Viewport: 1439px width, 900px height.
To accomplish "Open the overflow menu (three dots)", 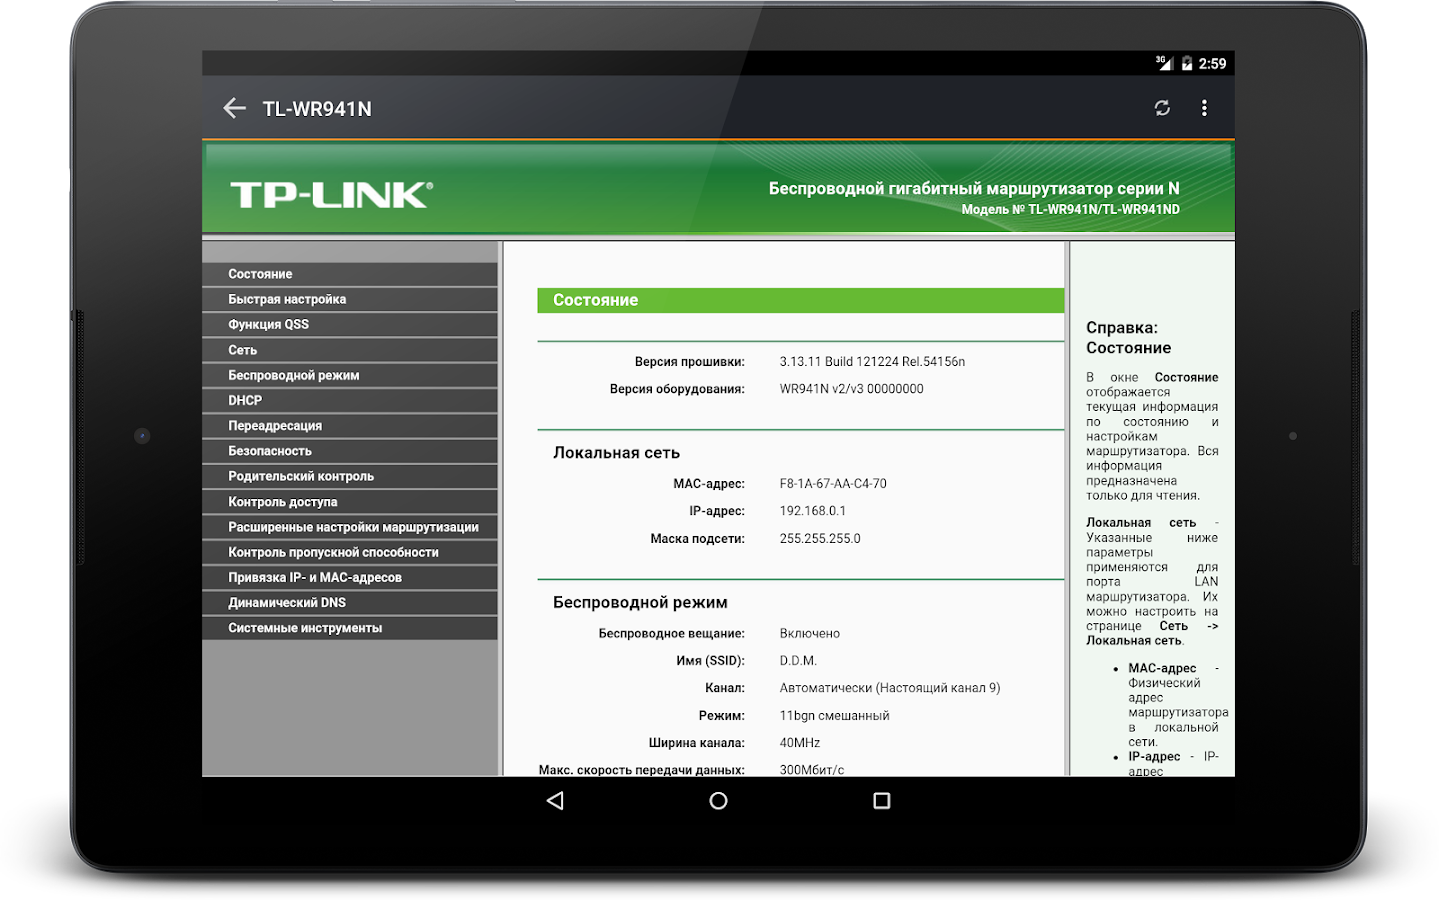I will 1205,108.
